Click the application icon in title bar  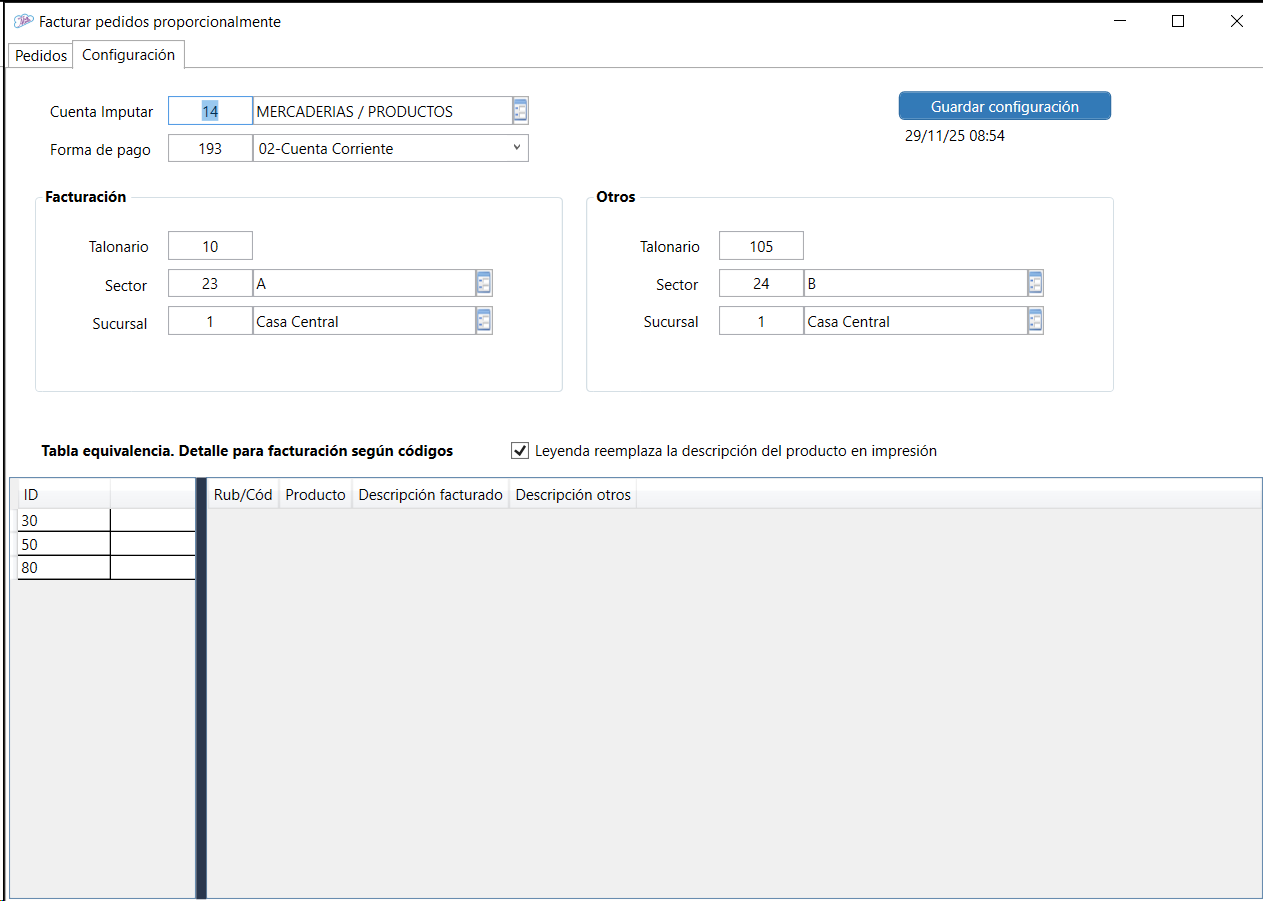23,21
